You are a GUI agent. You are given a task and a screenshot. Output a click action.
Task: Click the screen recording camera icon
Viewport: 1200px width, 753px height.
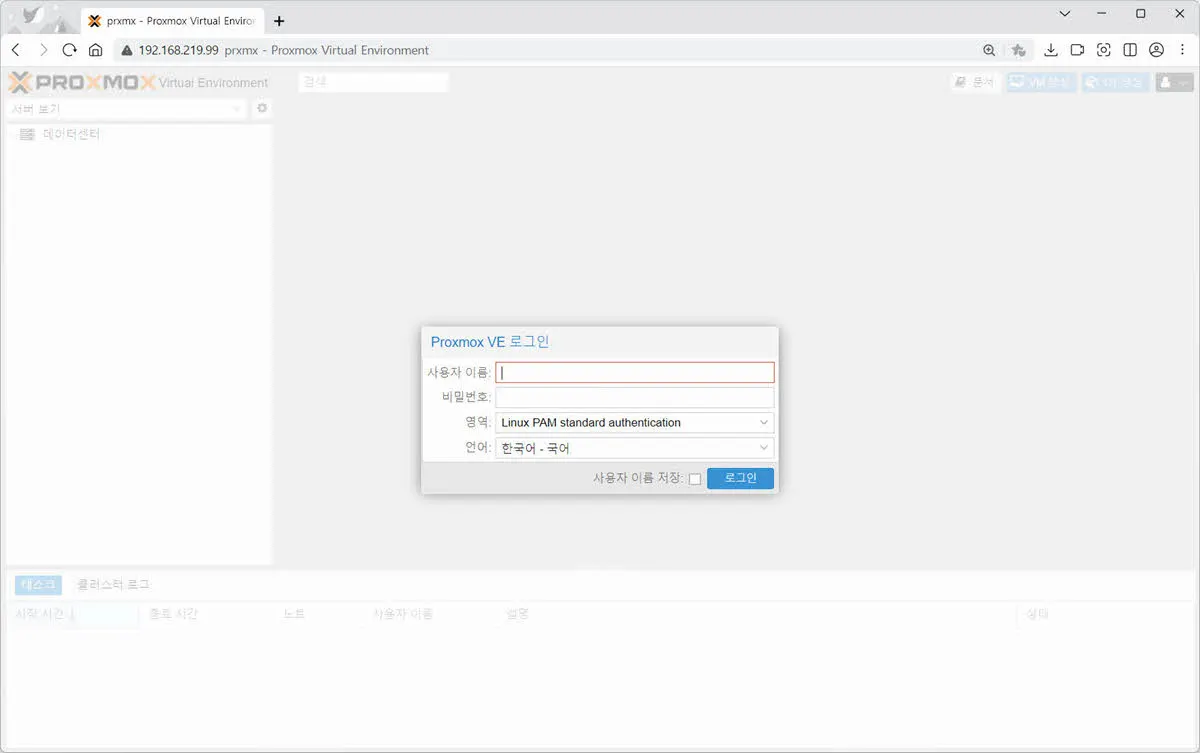click(1077, 50)
